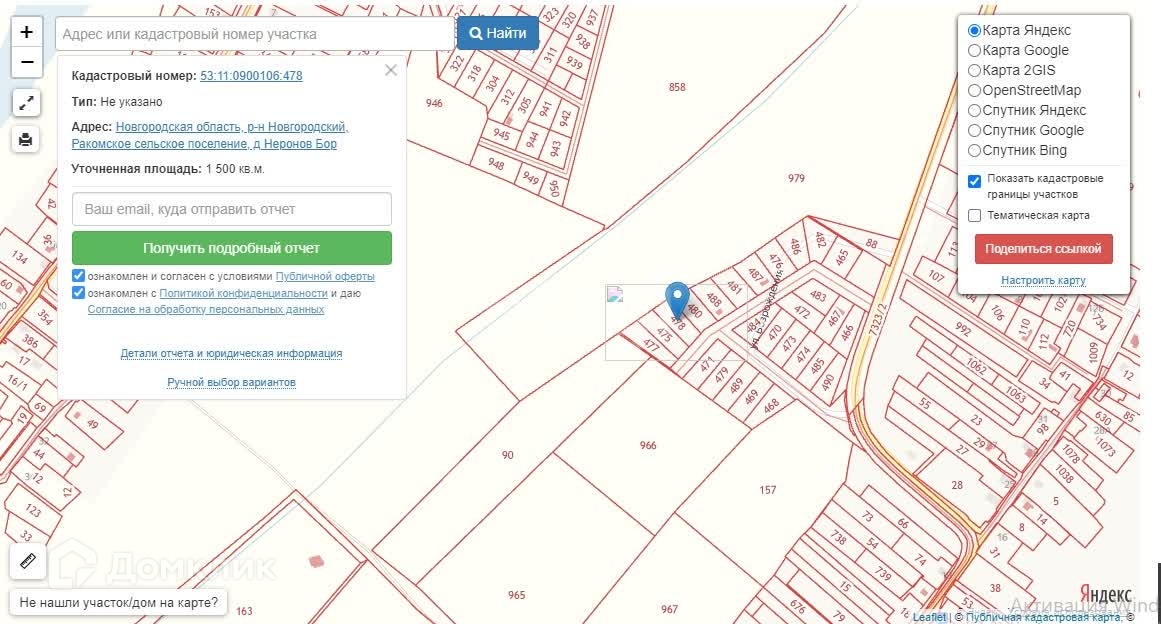
Task: Close the cadastral info panel
Action: pos(391,70)
